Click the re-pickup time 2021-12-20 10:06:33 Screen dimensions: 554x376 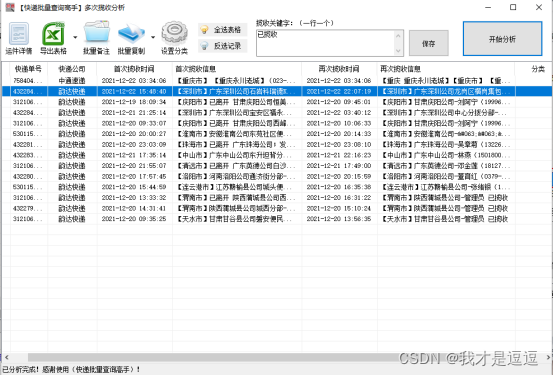(x=339, y=123)
